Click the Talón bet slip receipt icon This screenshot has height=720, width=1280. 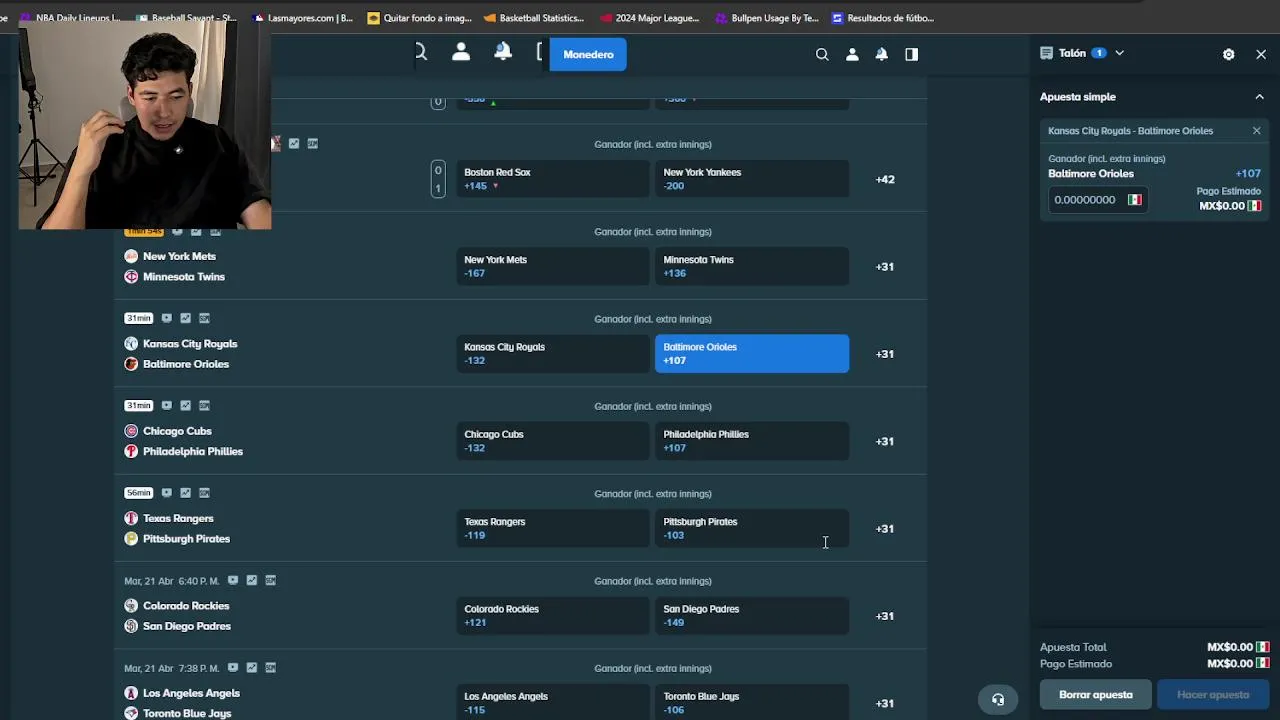(x=1046, y=53)
